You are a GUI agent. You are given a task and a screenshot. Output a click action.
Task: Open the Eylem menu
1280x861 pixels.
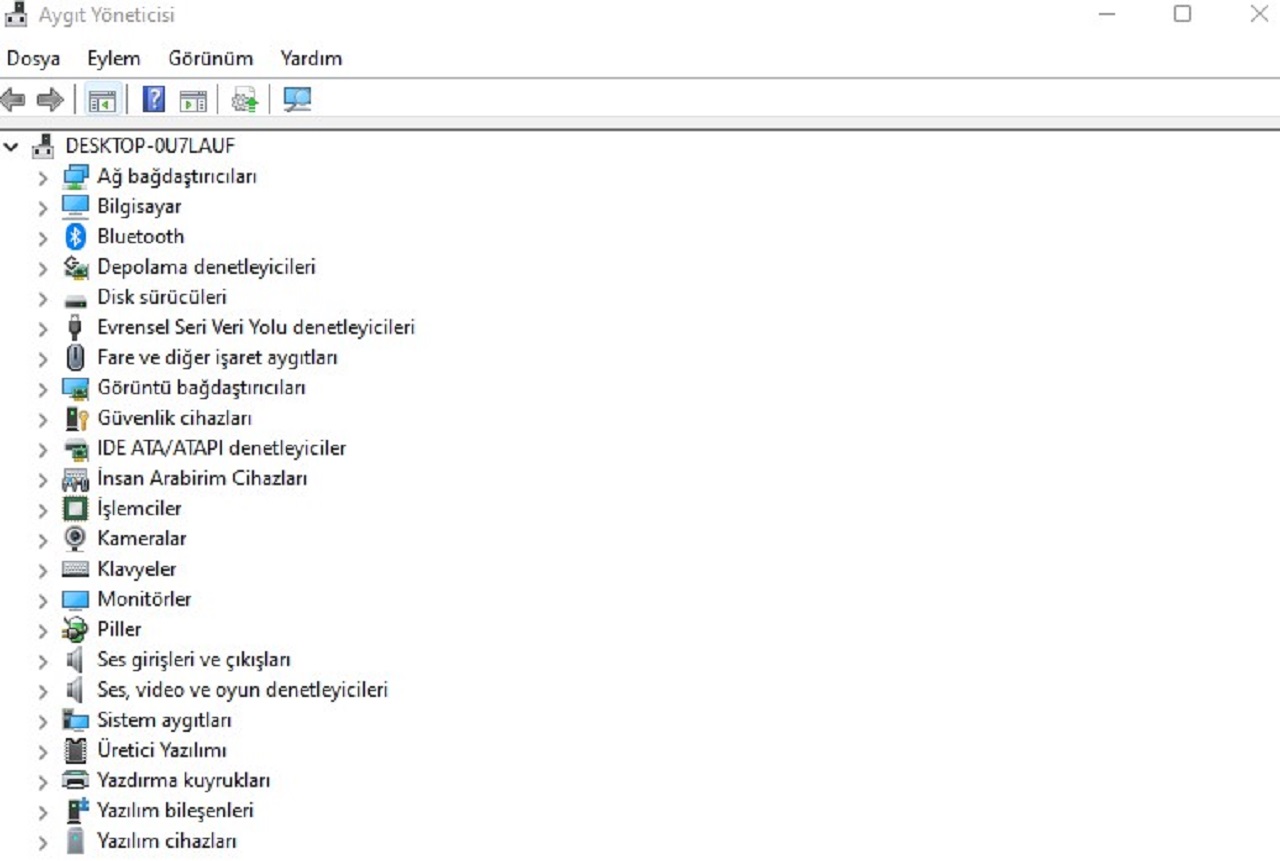pos(113,58)
